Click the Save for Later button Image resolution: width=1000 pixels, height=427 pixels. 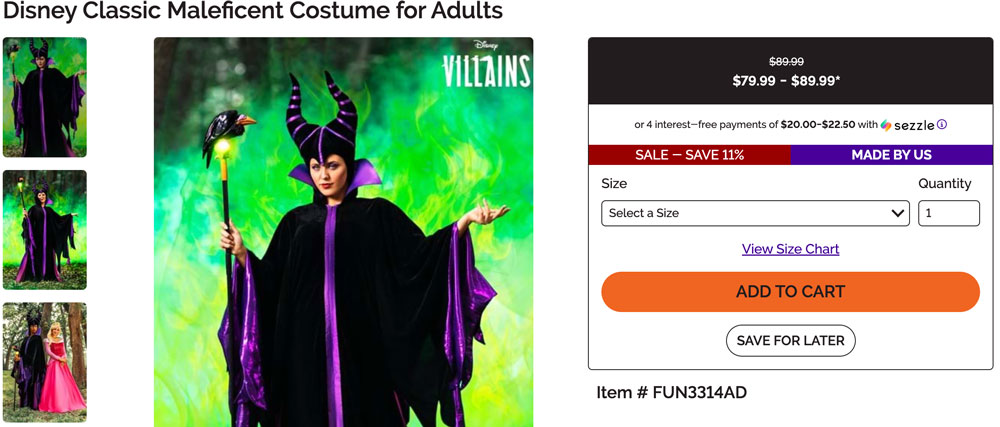tap(790, 340)
